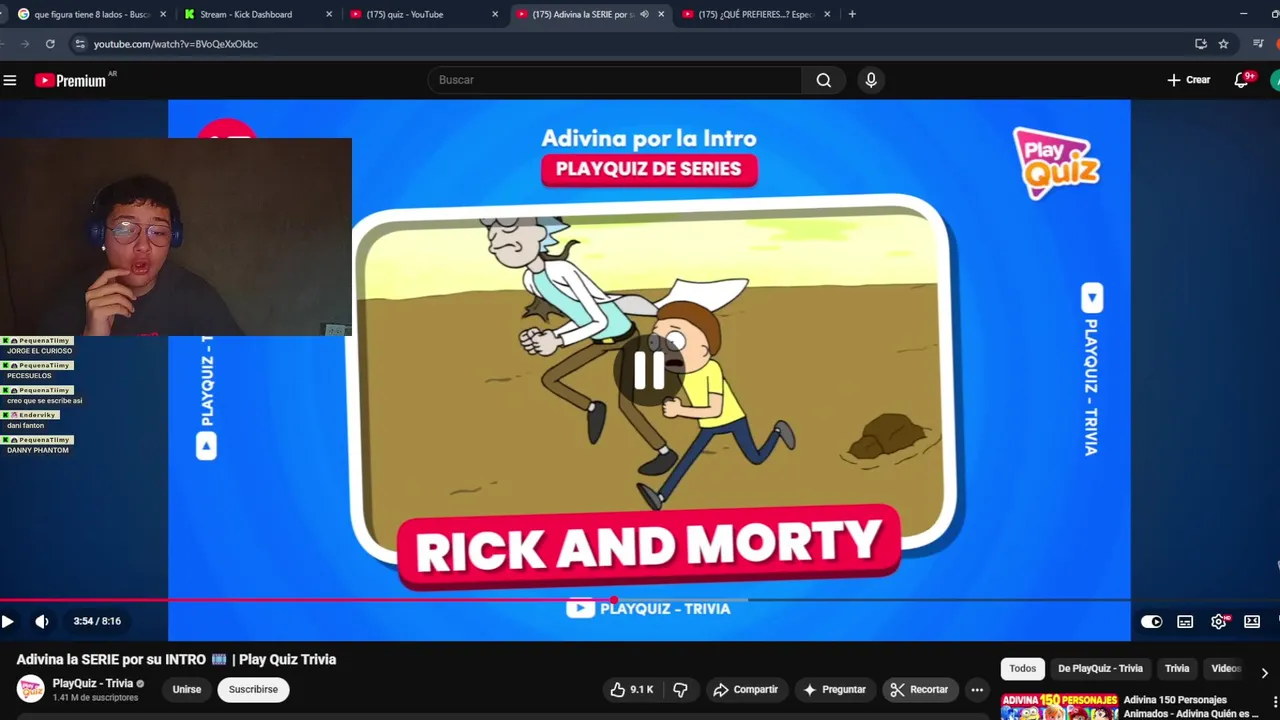This screenshot has height=720, width=1280.
Task: Open Adivina 150 Personajes Animados title
Action: 1190,706
